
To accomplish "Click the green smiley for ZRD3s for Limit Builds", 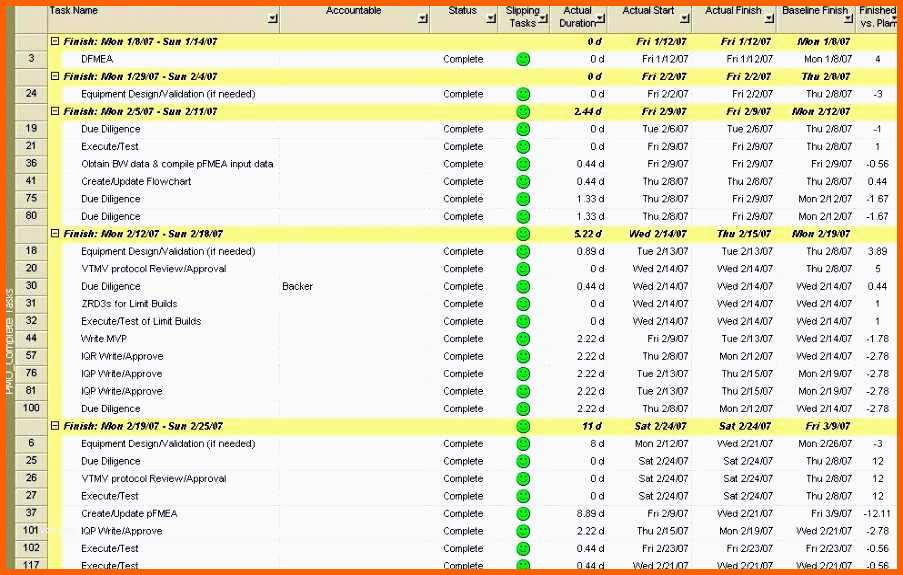I will 523,304.
